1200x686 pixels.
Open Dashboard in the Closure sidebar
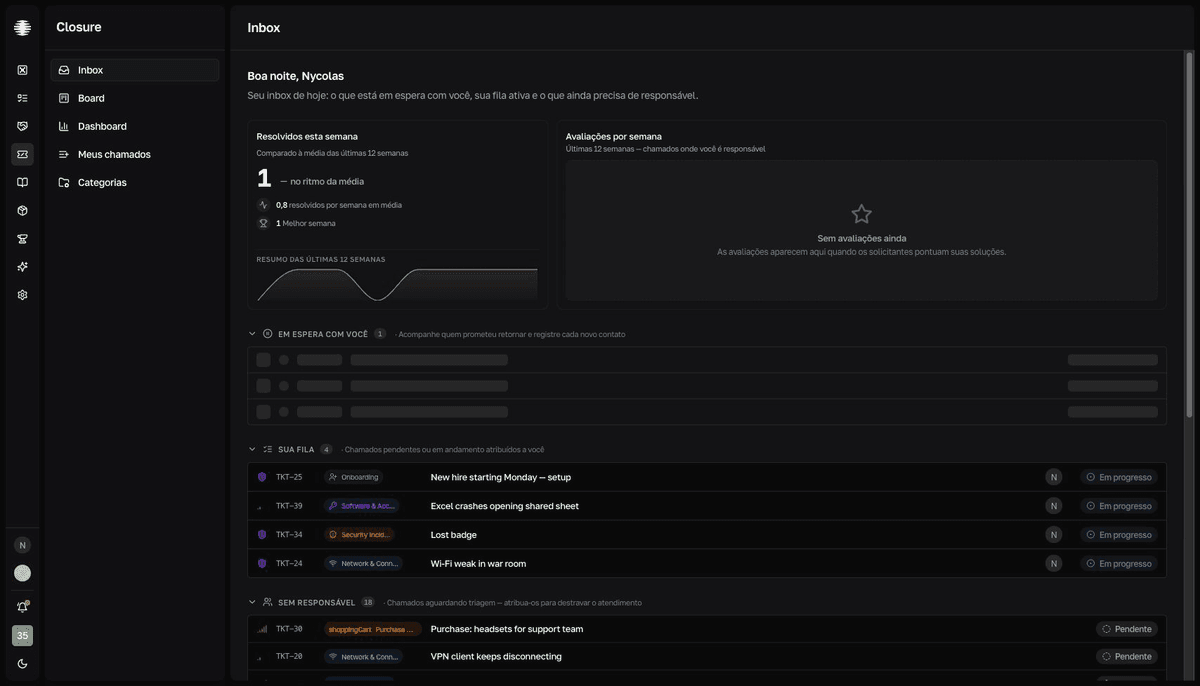(x=135, y=126)
